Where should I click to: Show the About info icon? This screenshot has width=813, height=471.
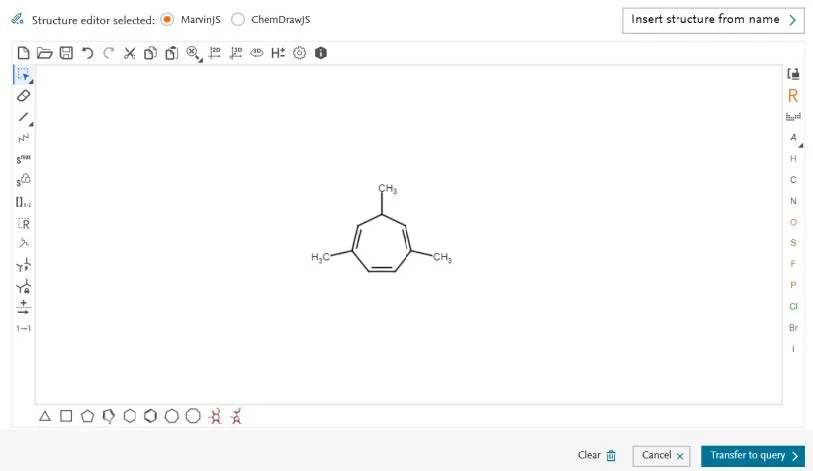click(x=321, y=53)
